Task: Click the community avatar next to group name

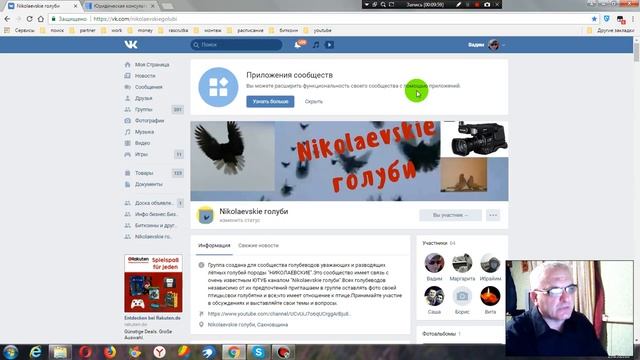Action: [205, 215]
